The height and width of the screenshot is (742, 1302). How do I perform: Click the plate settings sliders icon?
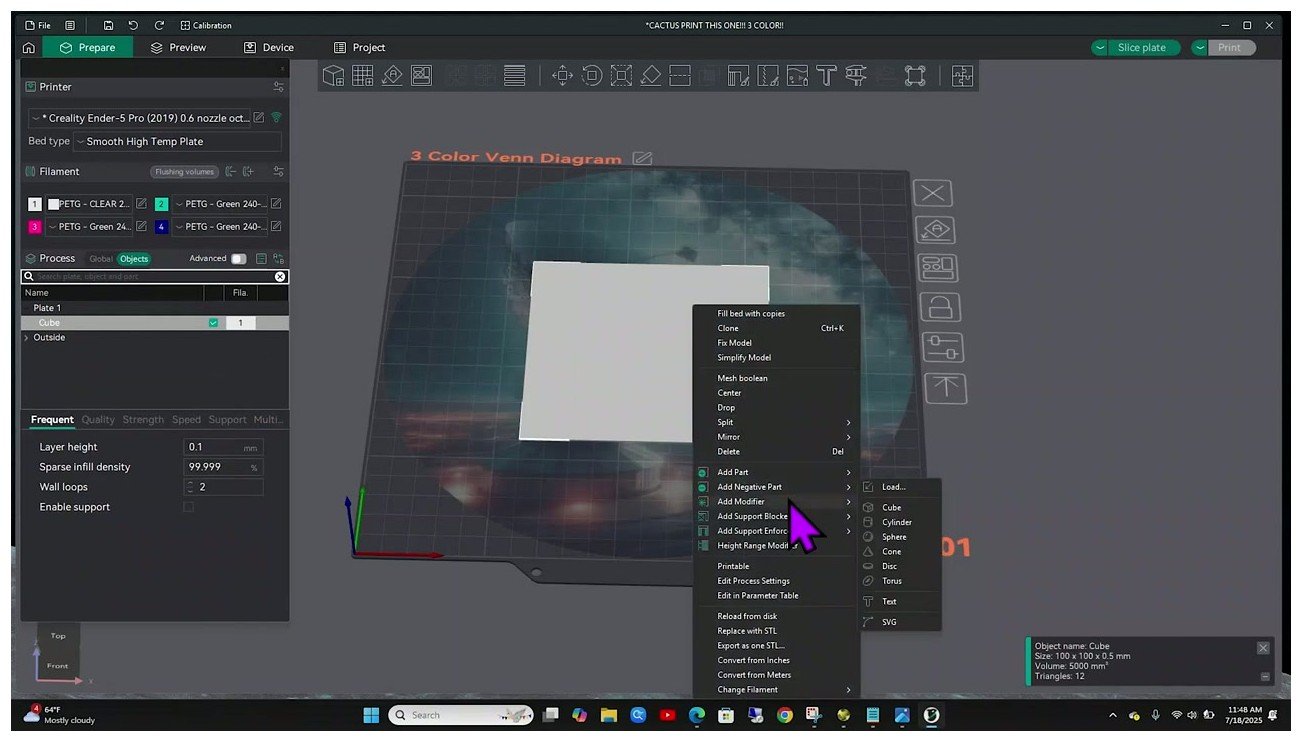[x=943, y=347]
